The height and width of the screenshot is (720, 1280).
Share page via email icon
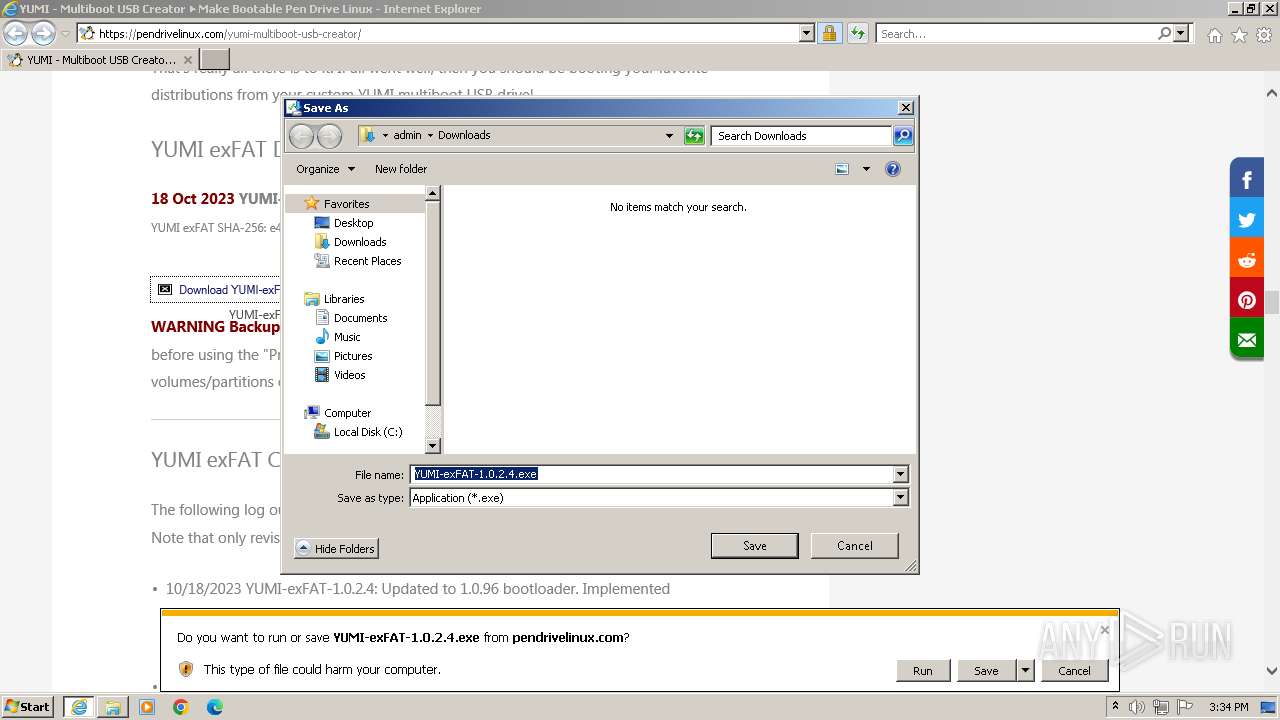1247,340
